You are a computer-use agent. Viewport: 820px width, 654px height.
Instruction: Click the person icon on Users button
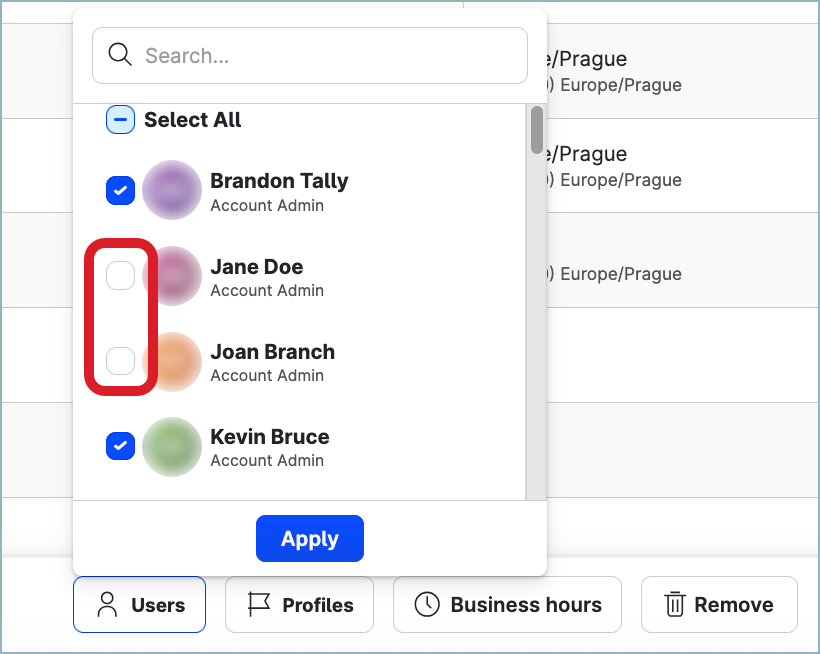[x=107, y=604]
